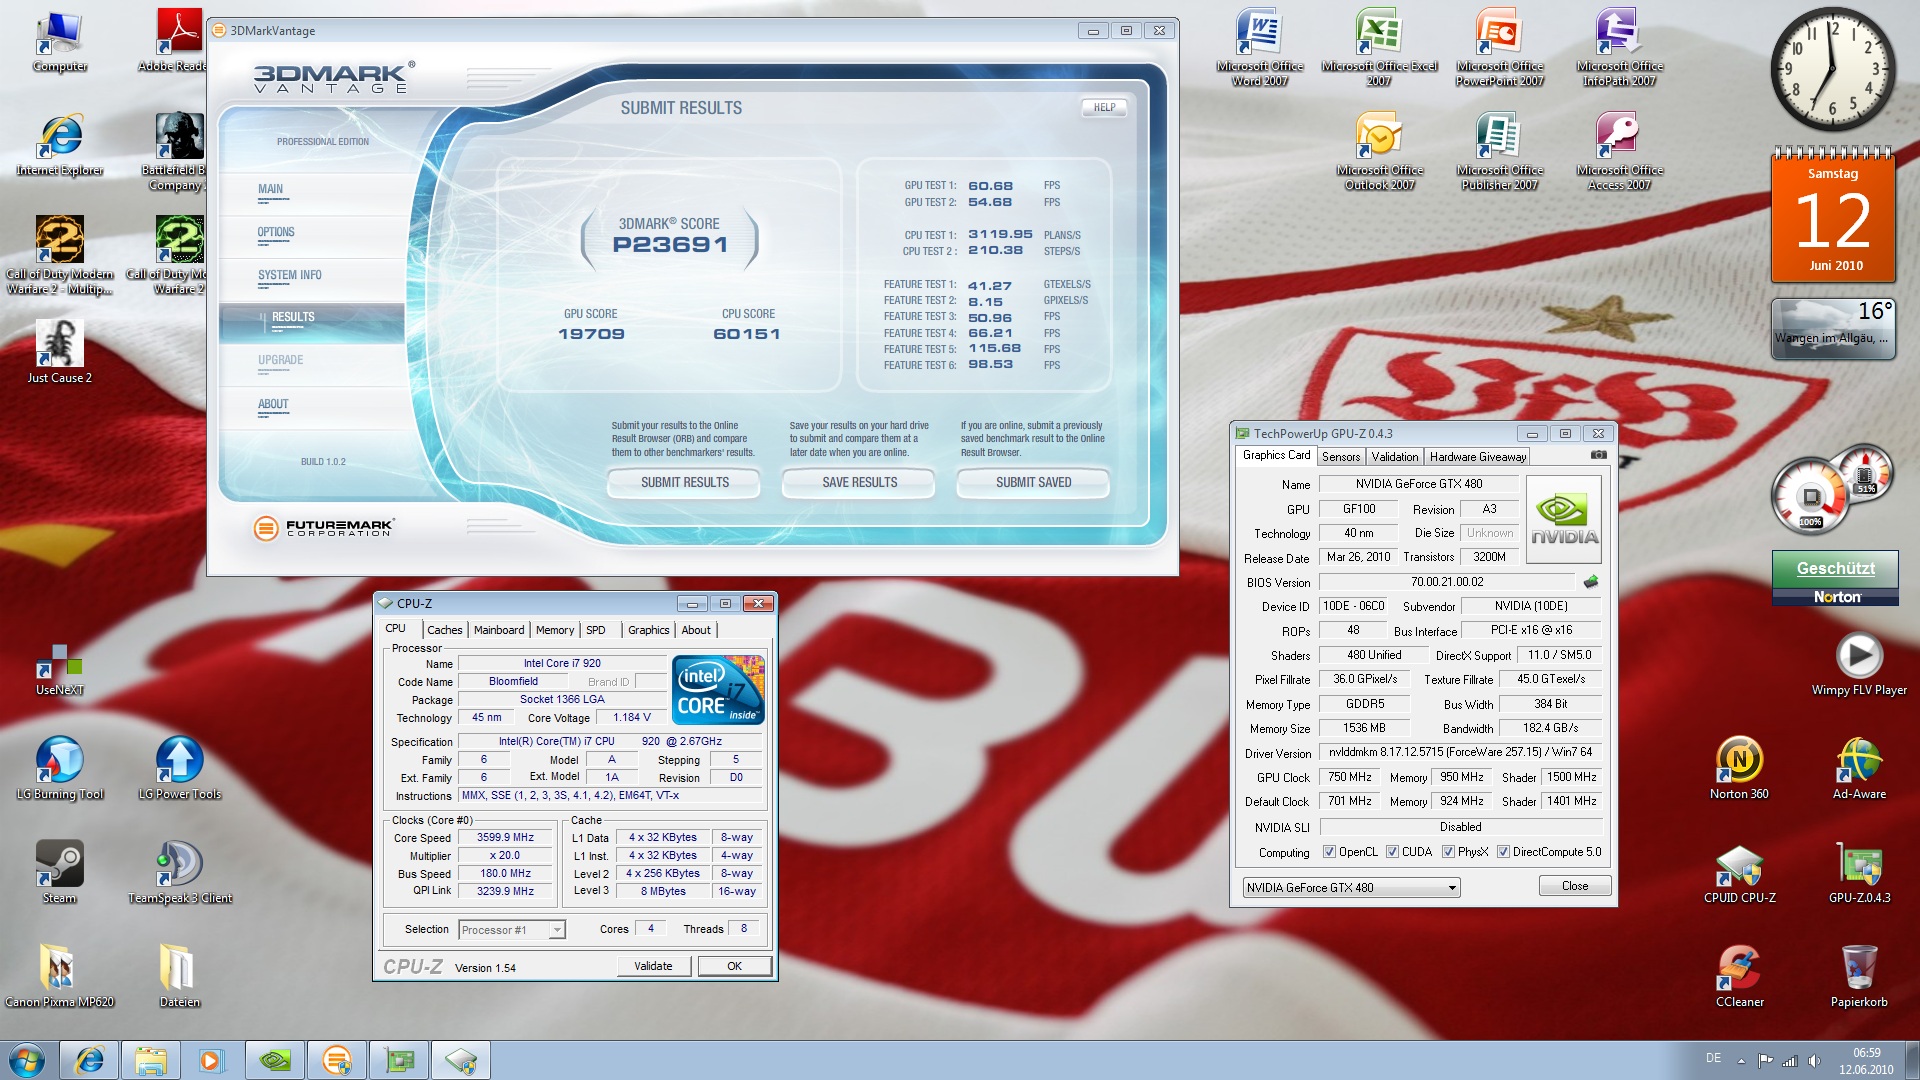
Task: Open the Dateien folder icon
Action: [180, 976]
